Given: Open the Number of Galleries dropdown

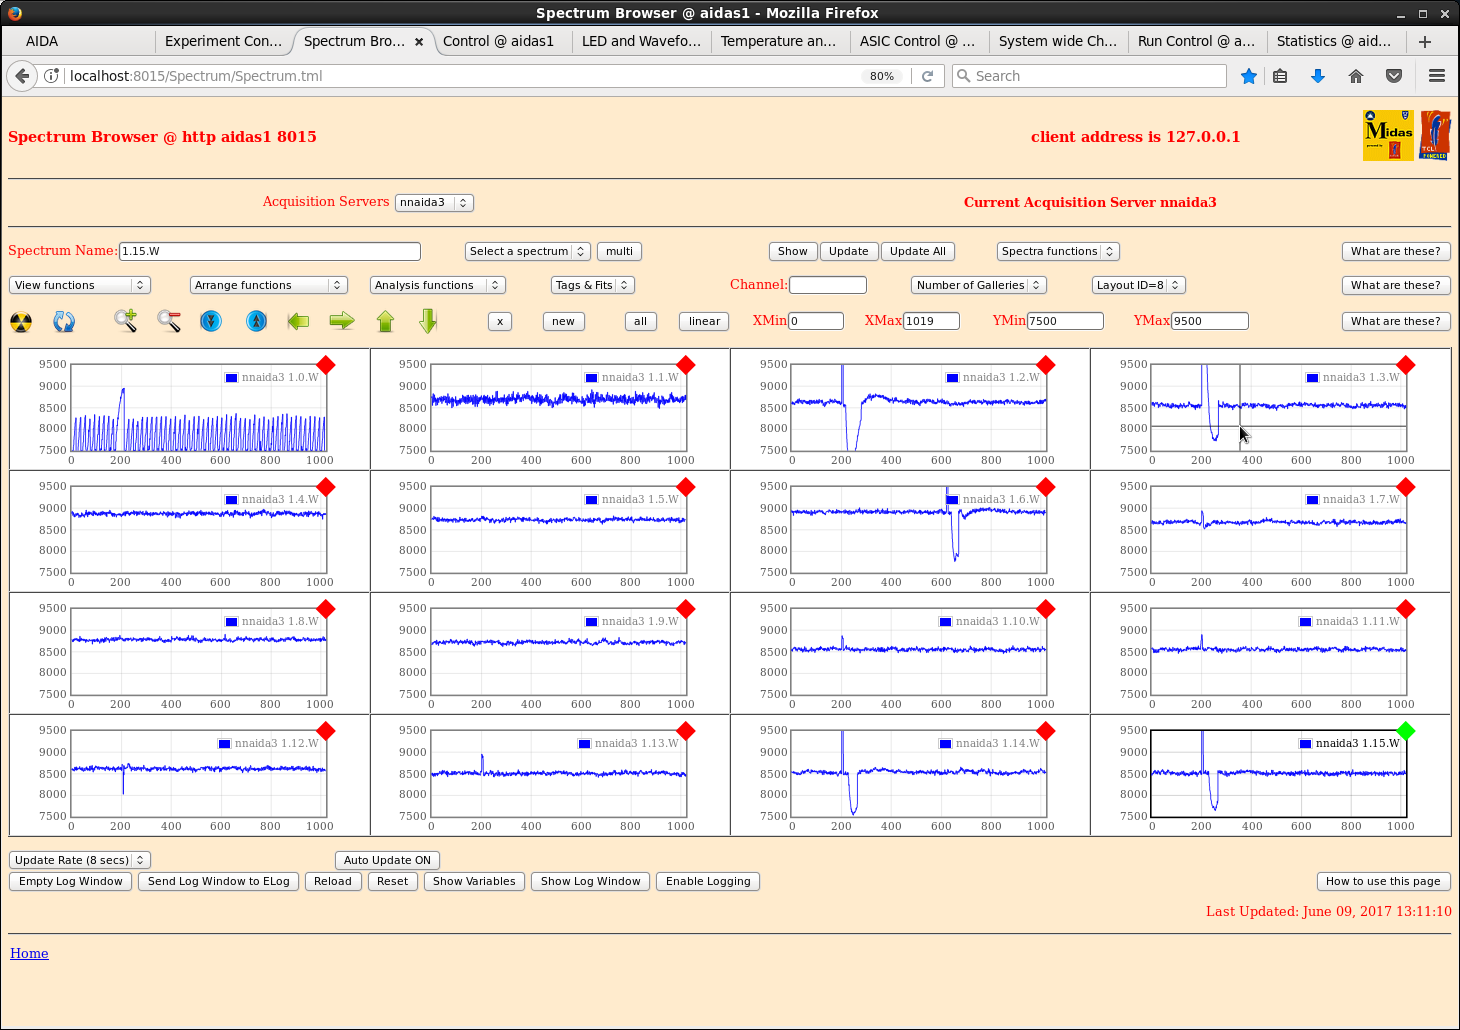Looking at the screenshot, I should tap(978, 285).
